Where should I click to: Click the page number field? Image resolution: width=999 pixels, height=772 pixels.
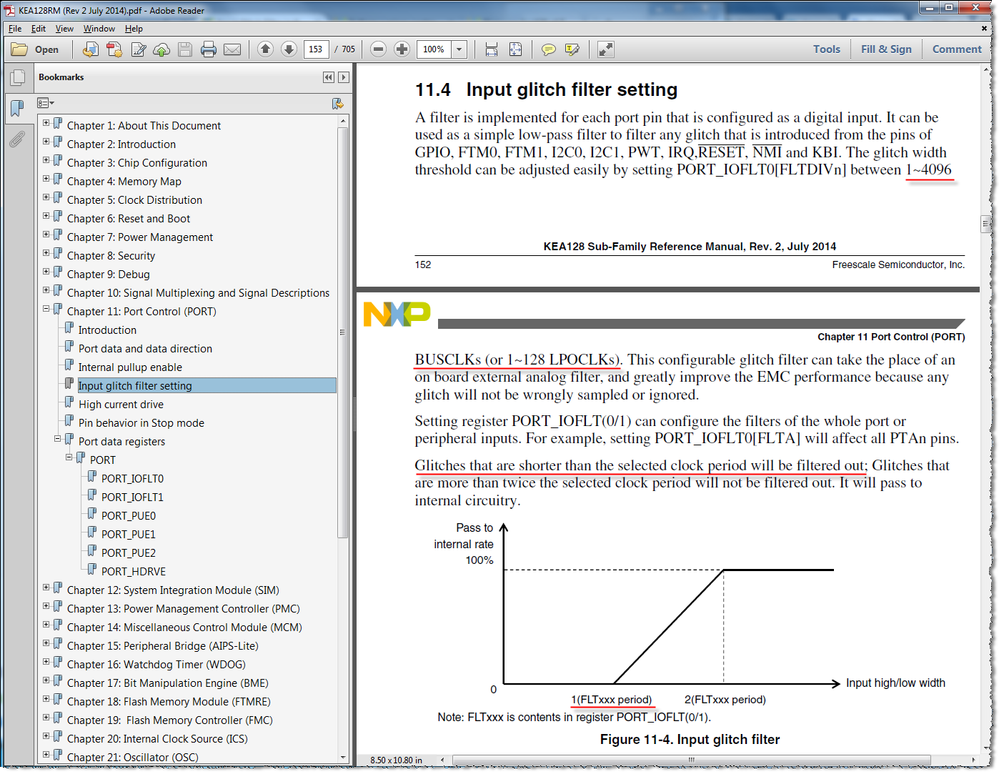316,49
